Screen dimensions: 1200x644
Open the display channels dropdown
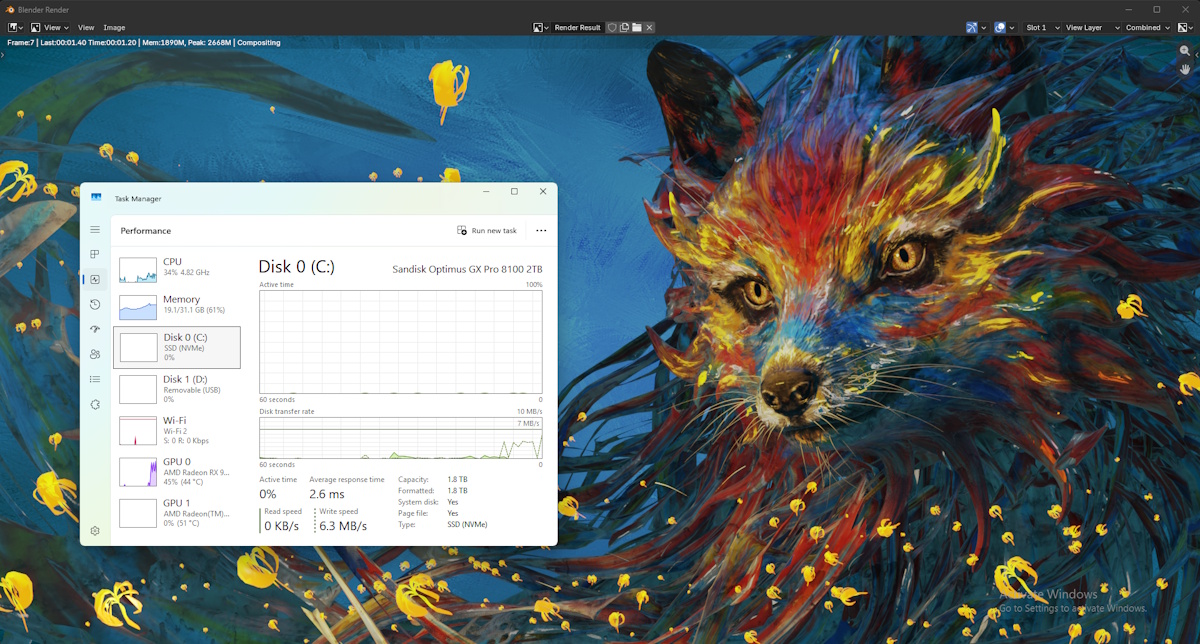coord(1186,27)
